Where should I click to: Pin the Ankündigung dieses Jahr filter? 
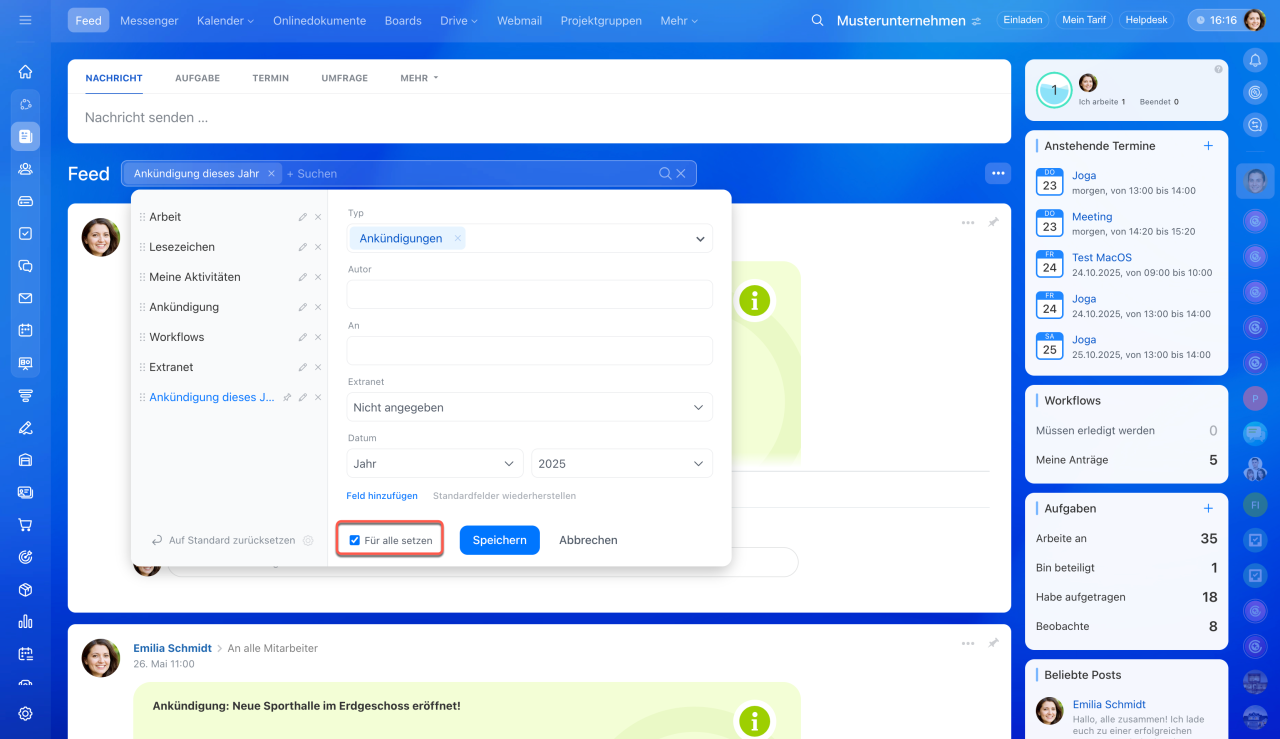pos(287,397)
